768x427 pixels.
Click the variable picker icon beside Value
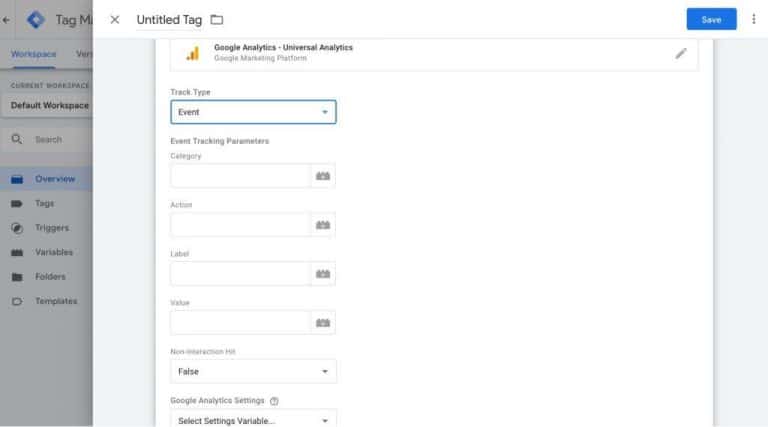tap(323, 323)
